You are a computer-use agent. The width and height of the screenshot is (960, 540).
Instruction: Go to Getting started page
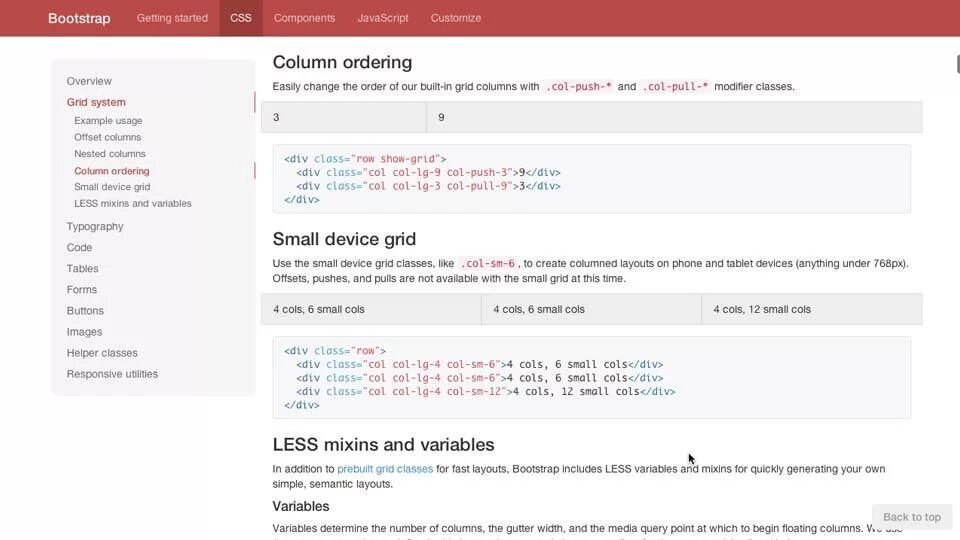click(x=172, y=18)
